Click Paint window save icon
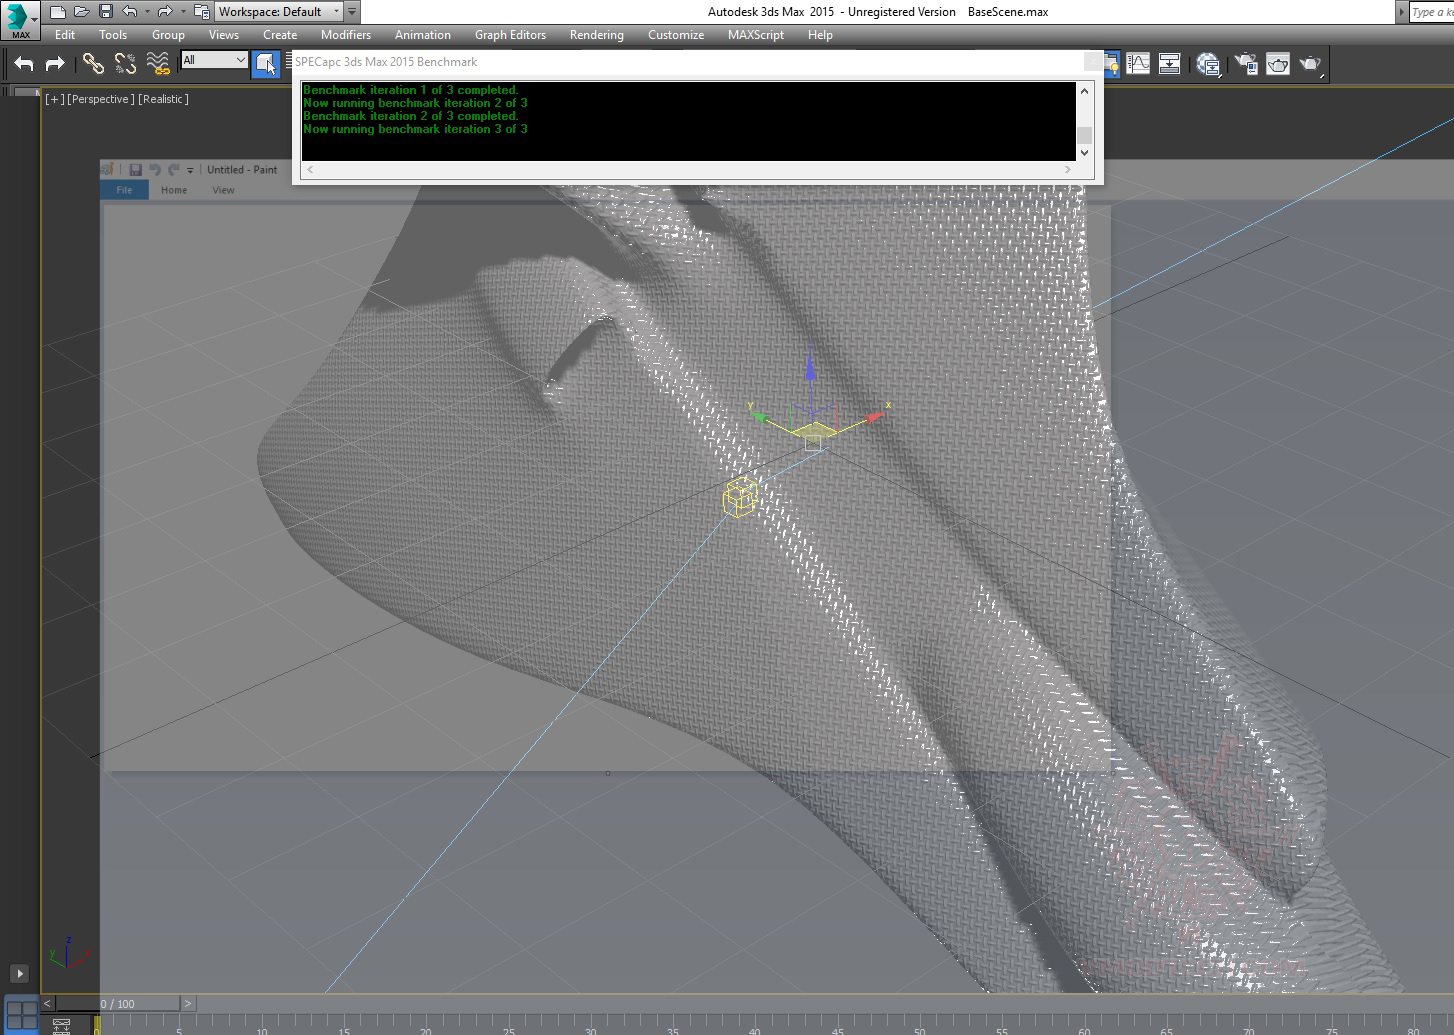 (x=136, y=170)
